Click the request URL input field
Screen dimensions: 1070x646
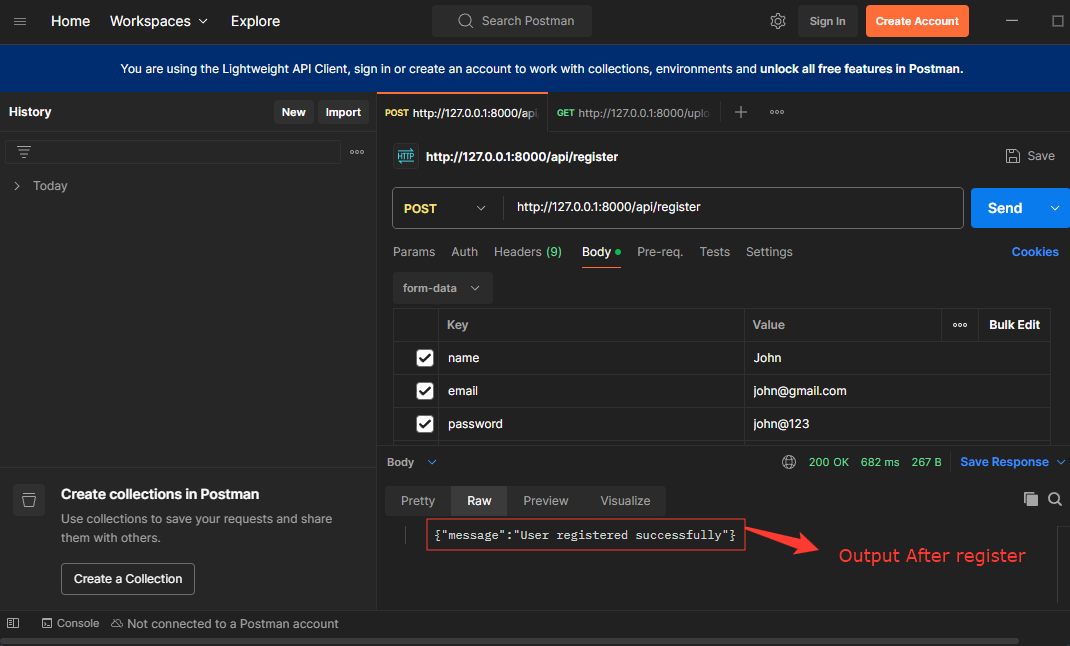click(730, 207)
